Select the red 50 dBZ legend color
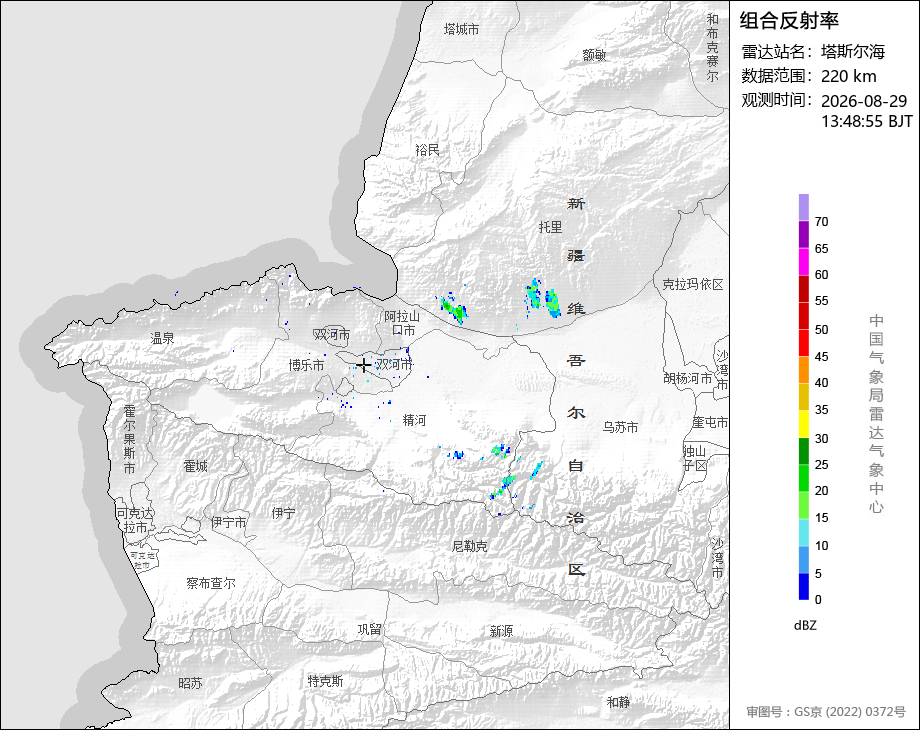Viewport: 920px width, 730px height. click(804, 316)
